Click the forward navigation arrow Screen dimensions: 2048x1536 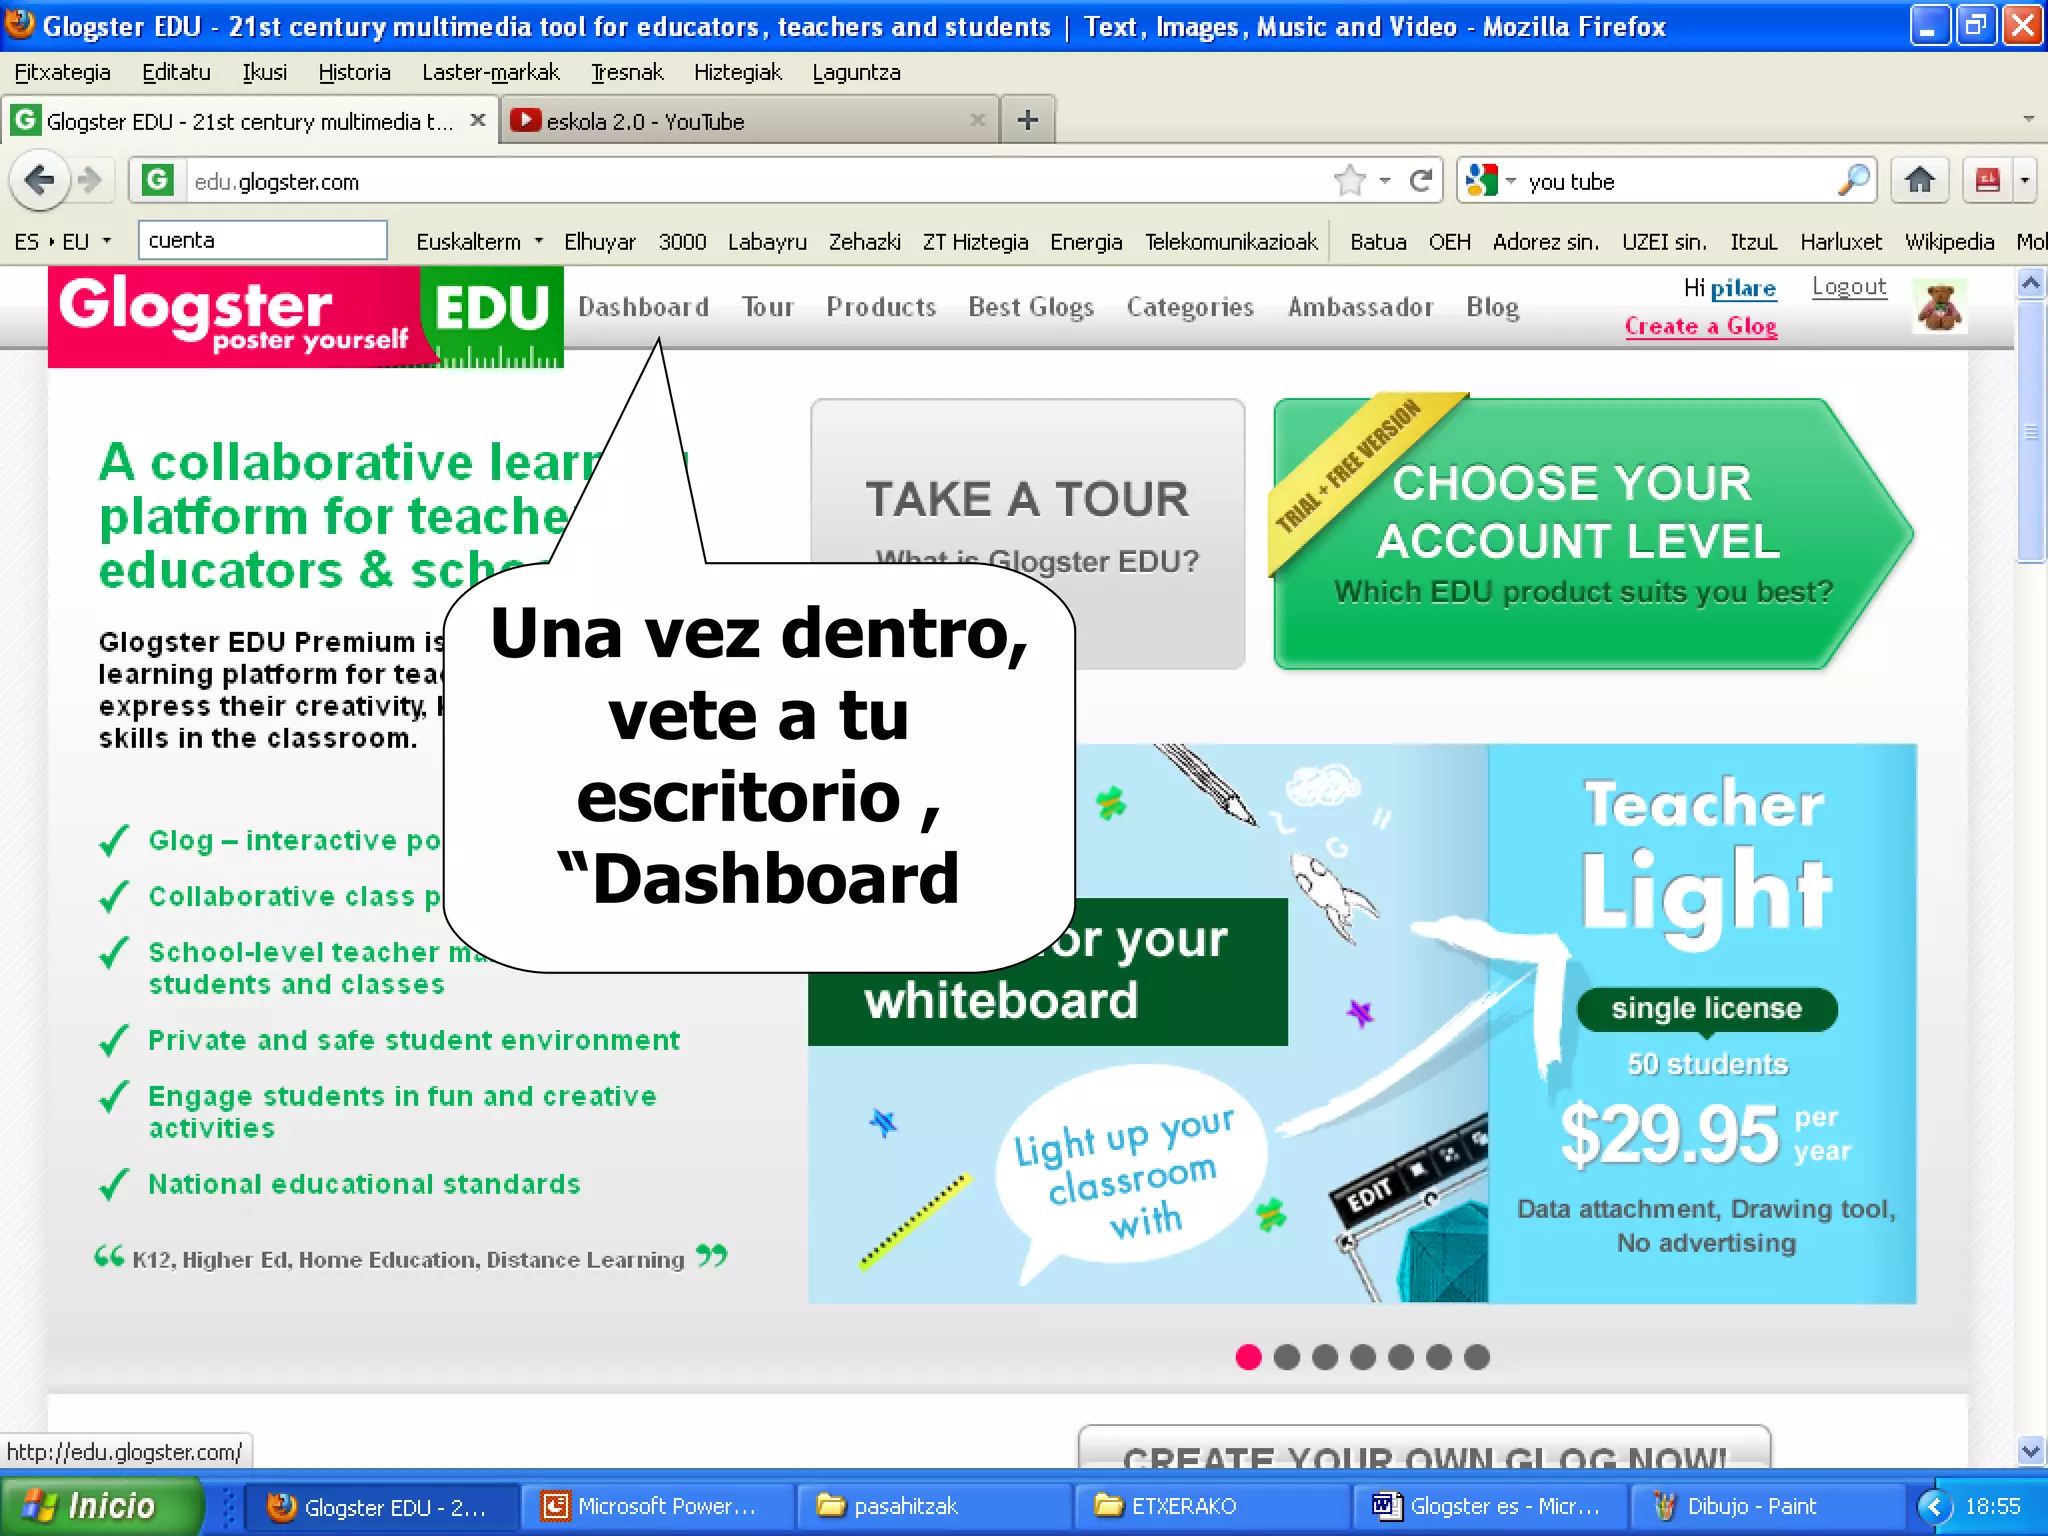tap(91, 181)
